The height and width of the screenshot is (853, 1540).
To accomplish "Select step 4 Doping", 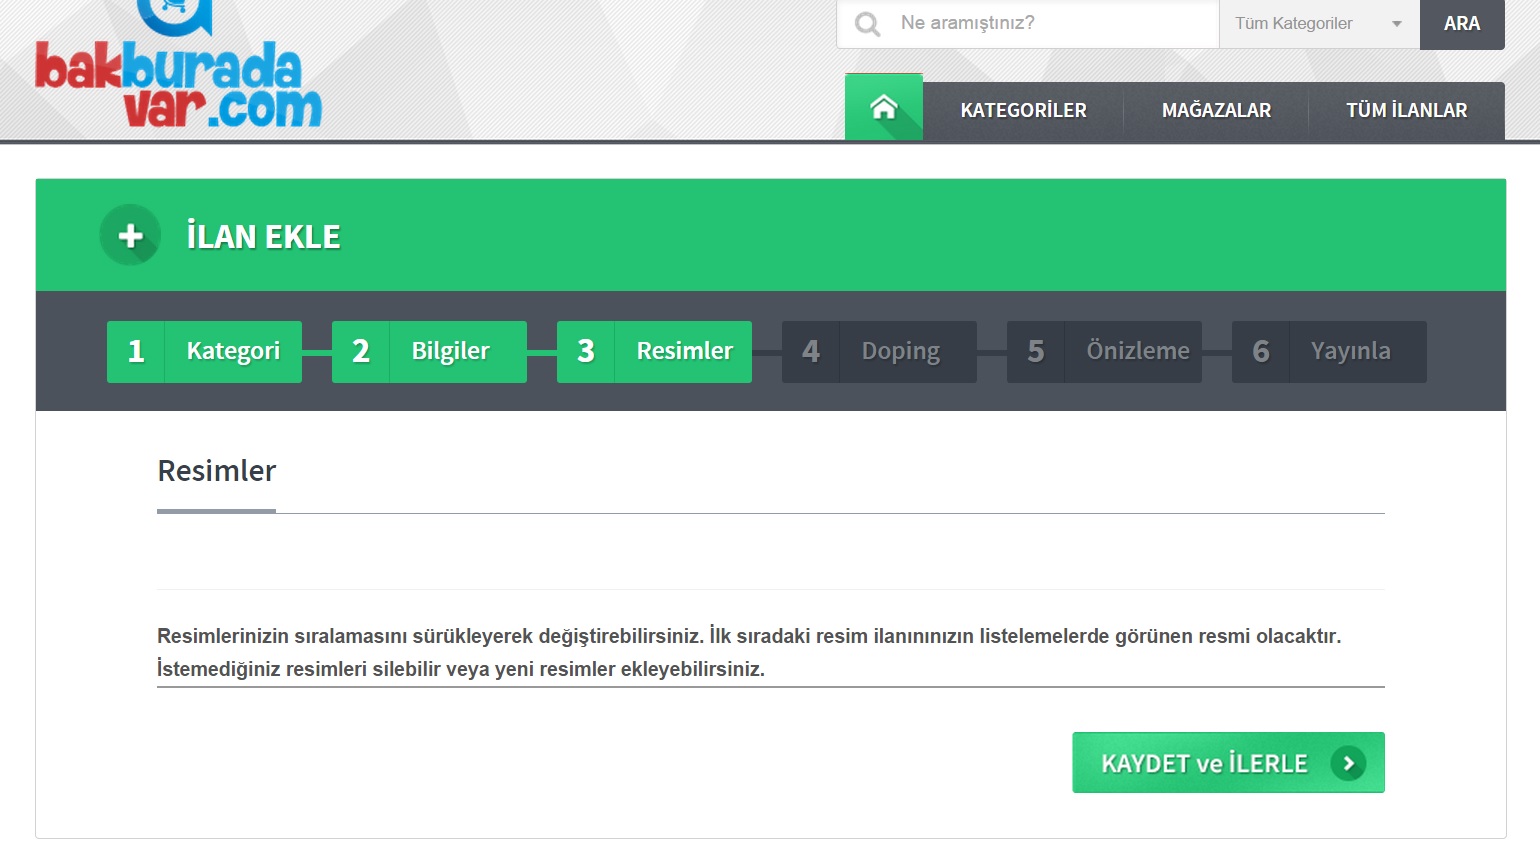I will coord(879,351).
